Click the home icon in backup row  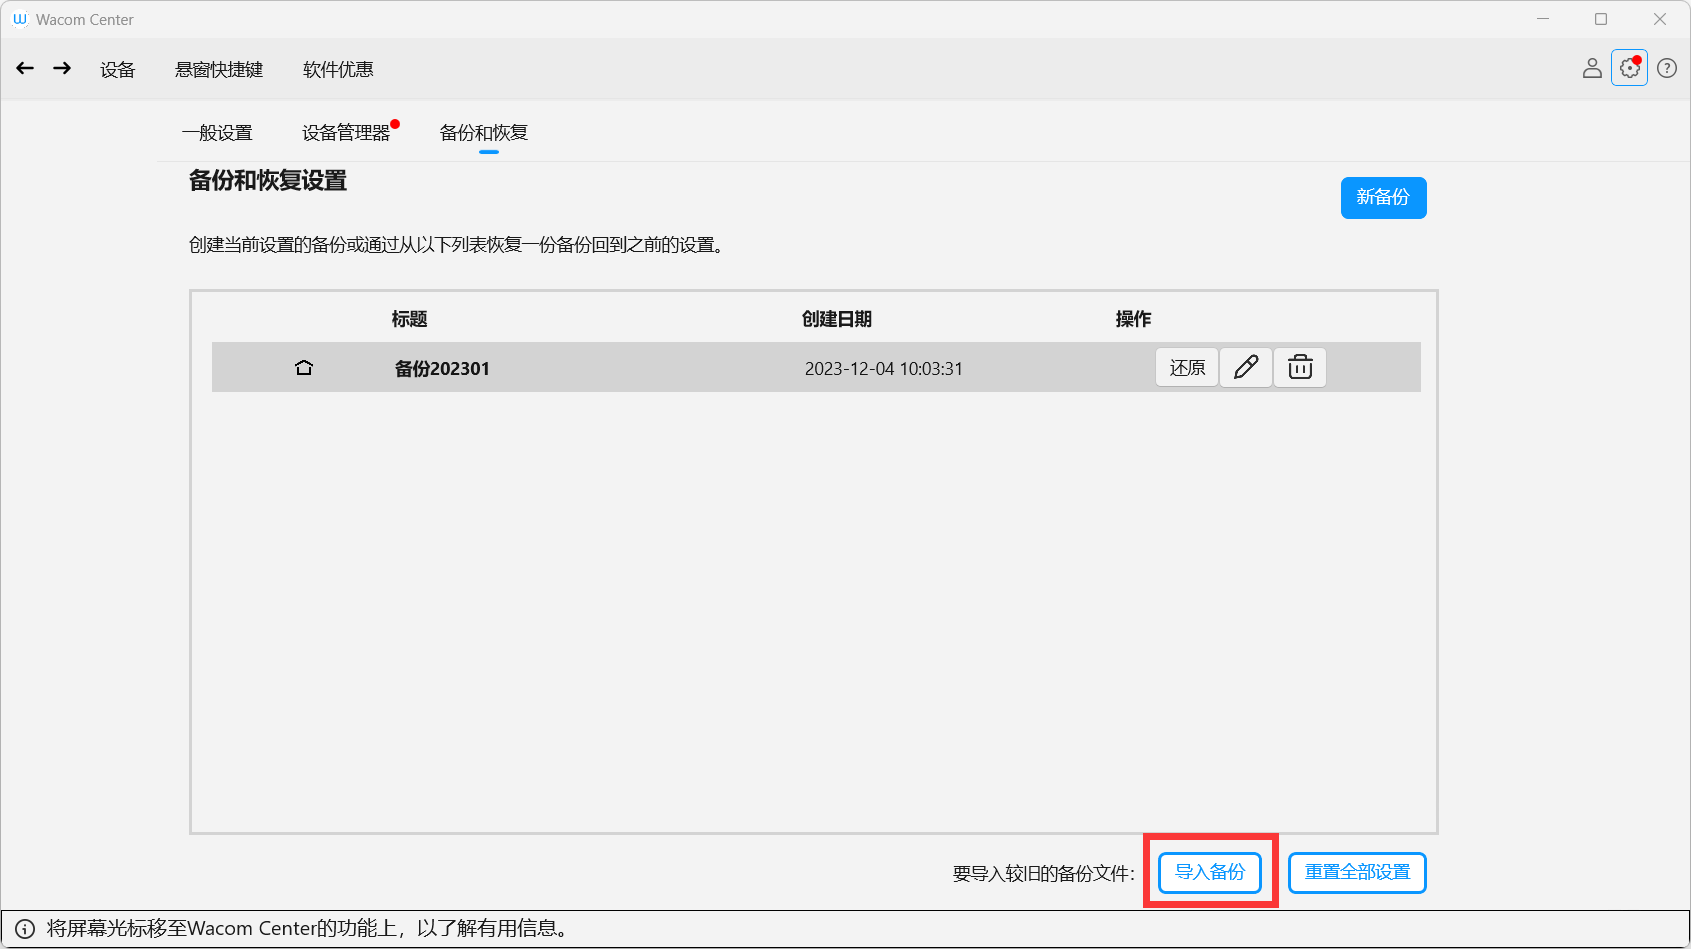pyautogui.click(x=304, y=368)
